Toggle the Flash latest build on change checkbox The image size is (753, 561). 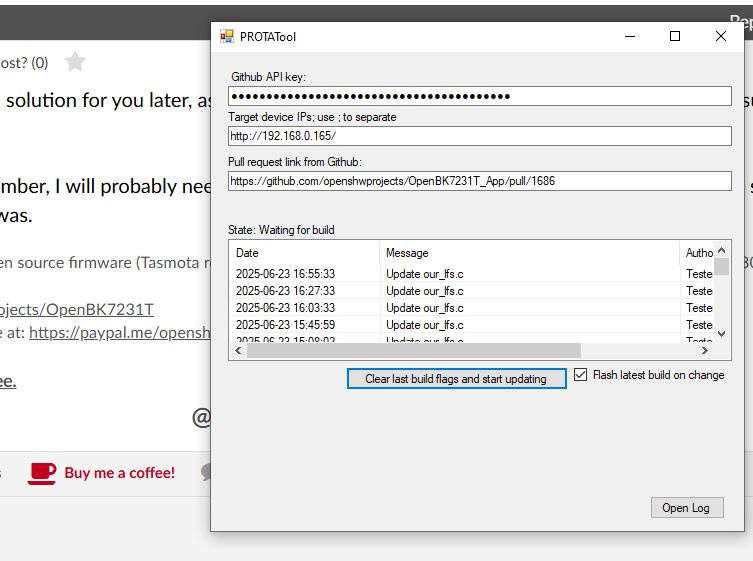tap(580, 375)
